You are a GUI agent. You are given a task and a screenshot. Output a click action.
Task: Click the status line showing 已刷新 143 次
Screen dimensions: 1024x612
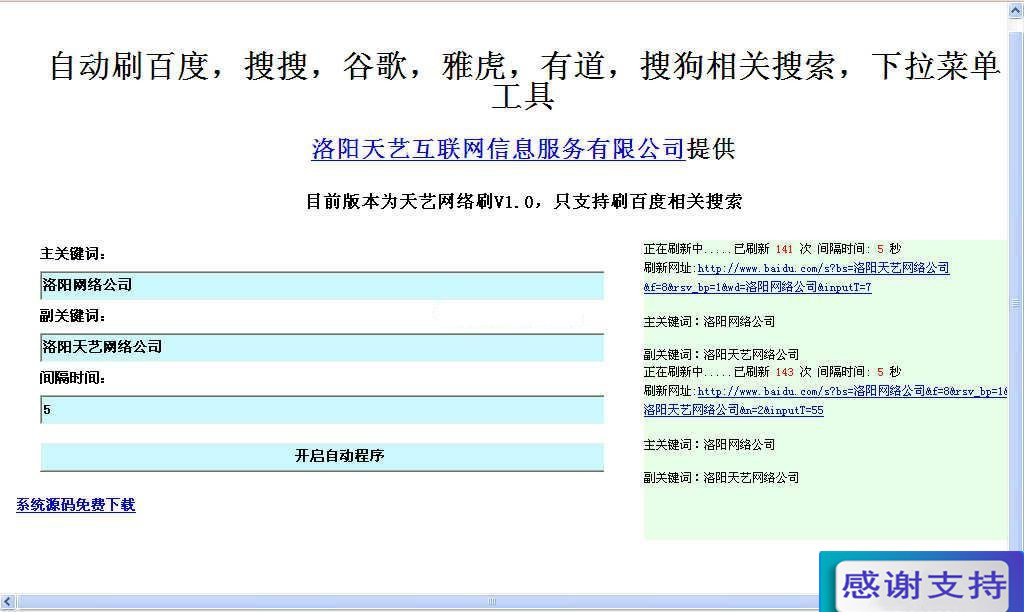coord(772,372)
